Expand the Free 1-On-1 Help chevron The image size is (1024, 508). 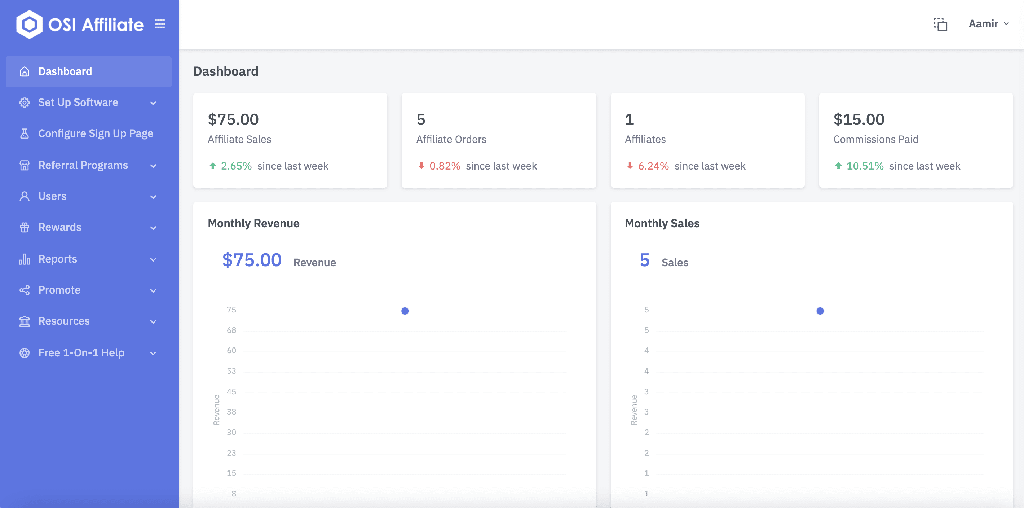[153, 353]
